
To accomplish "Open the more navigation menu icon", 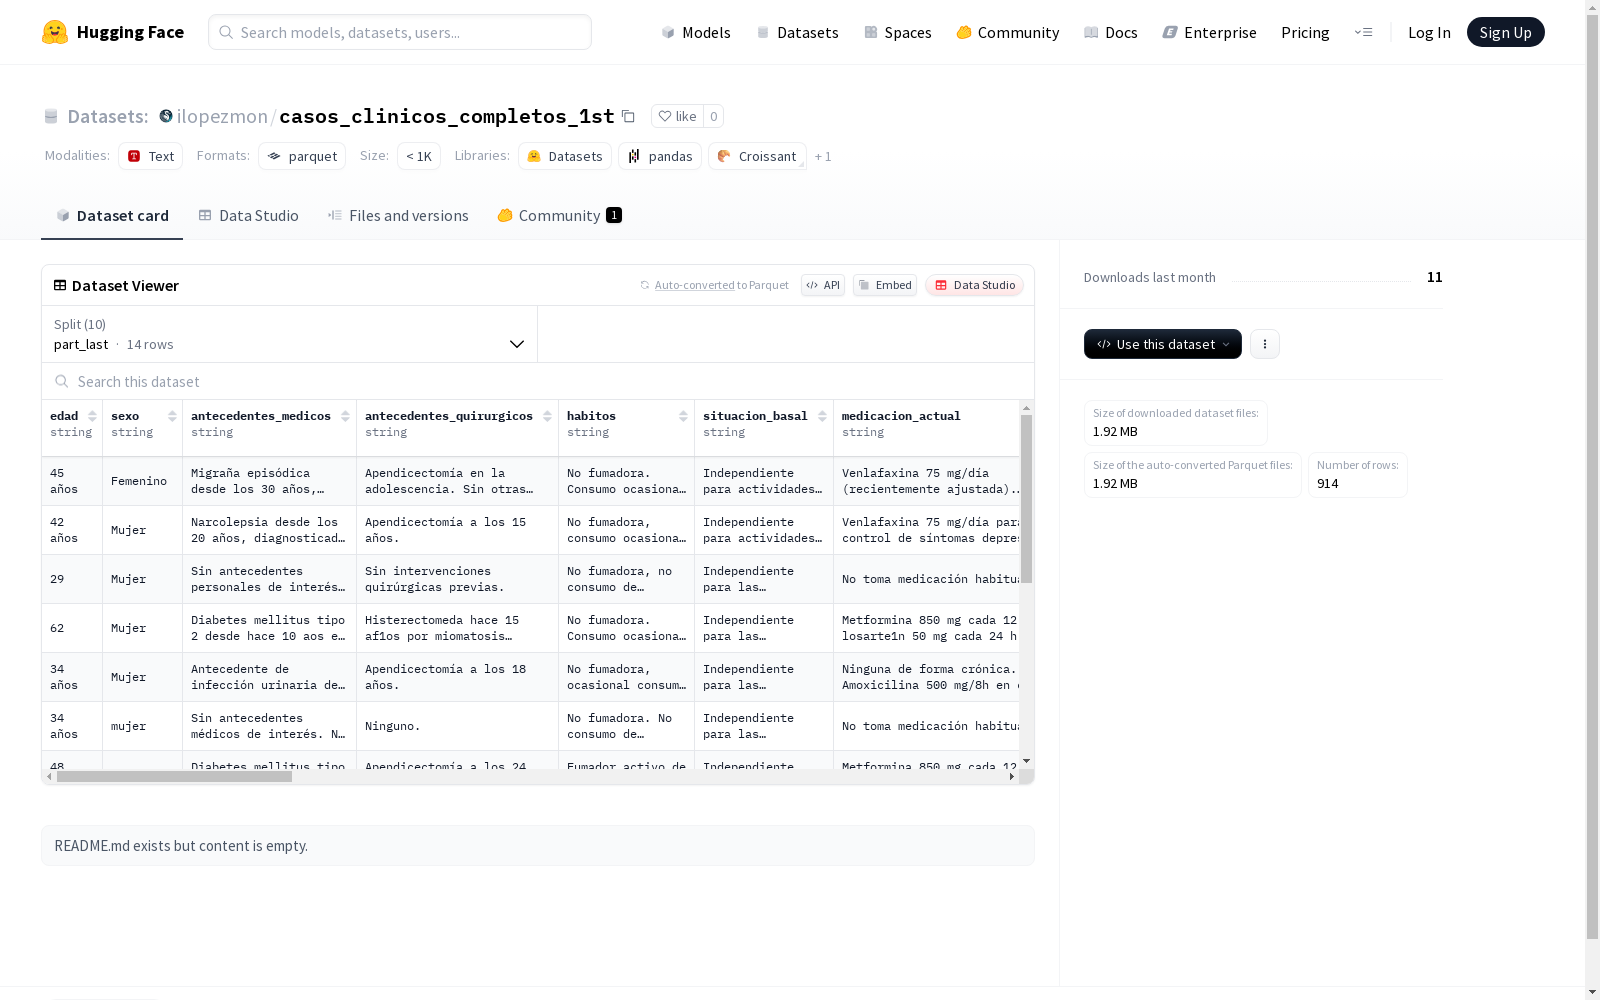I will click(1363, 32).
